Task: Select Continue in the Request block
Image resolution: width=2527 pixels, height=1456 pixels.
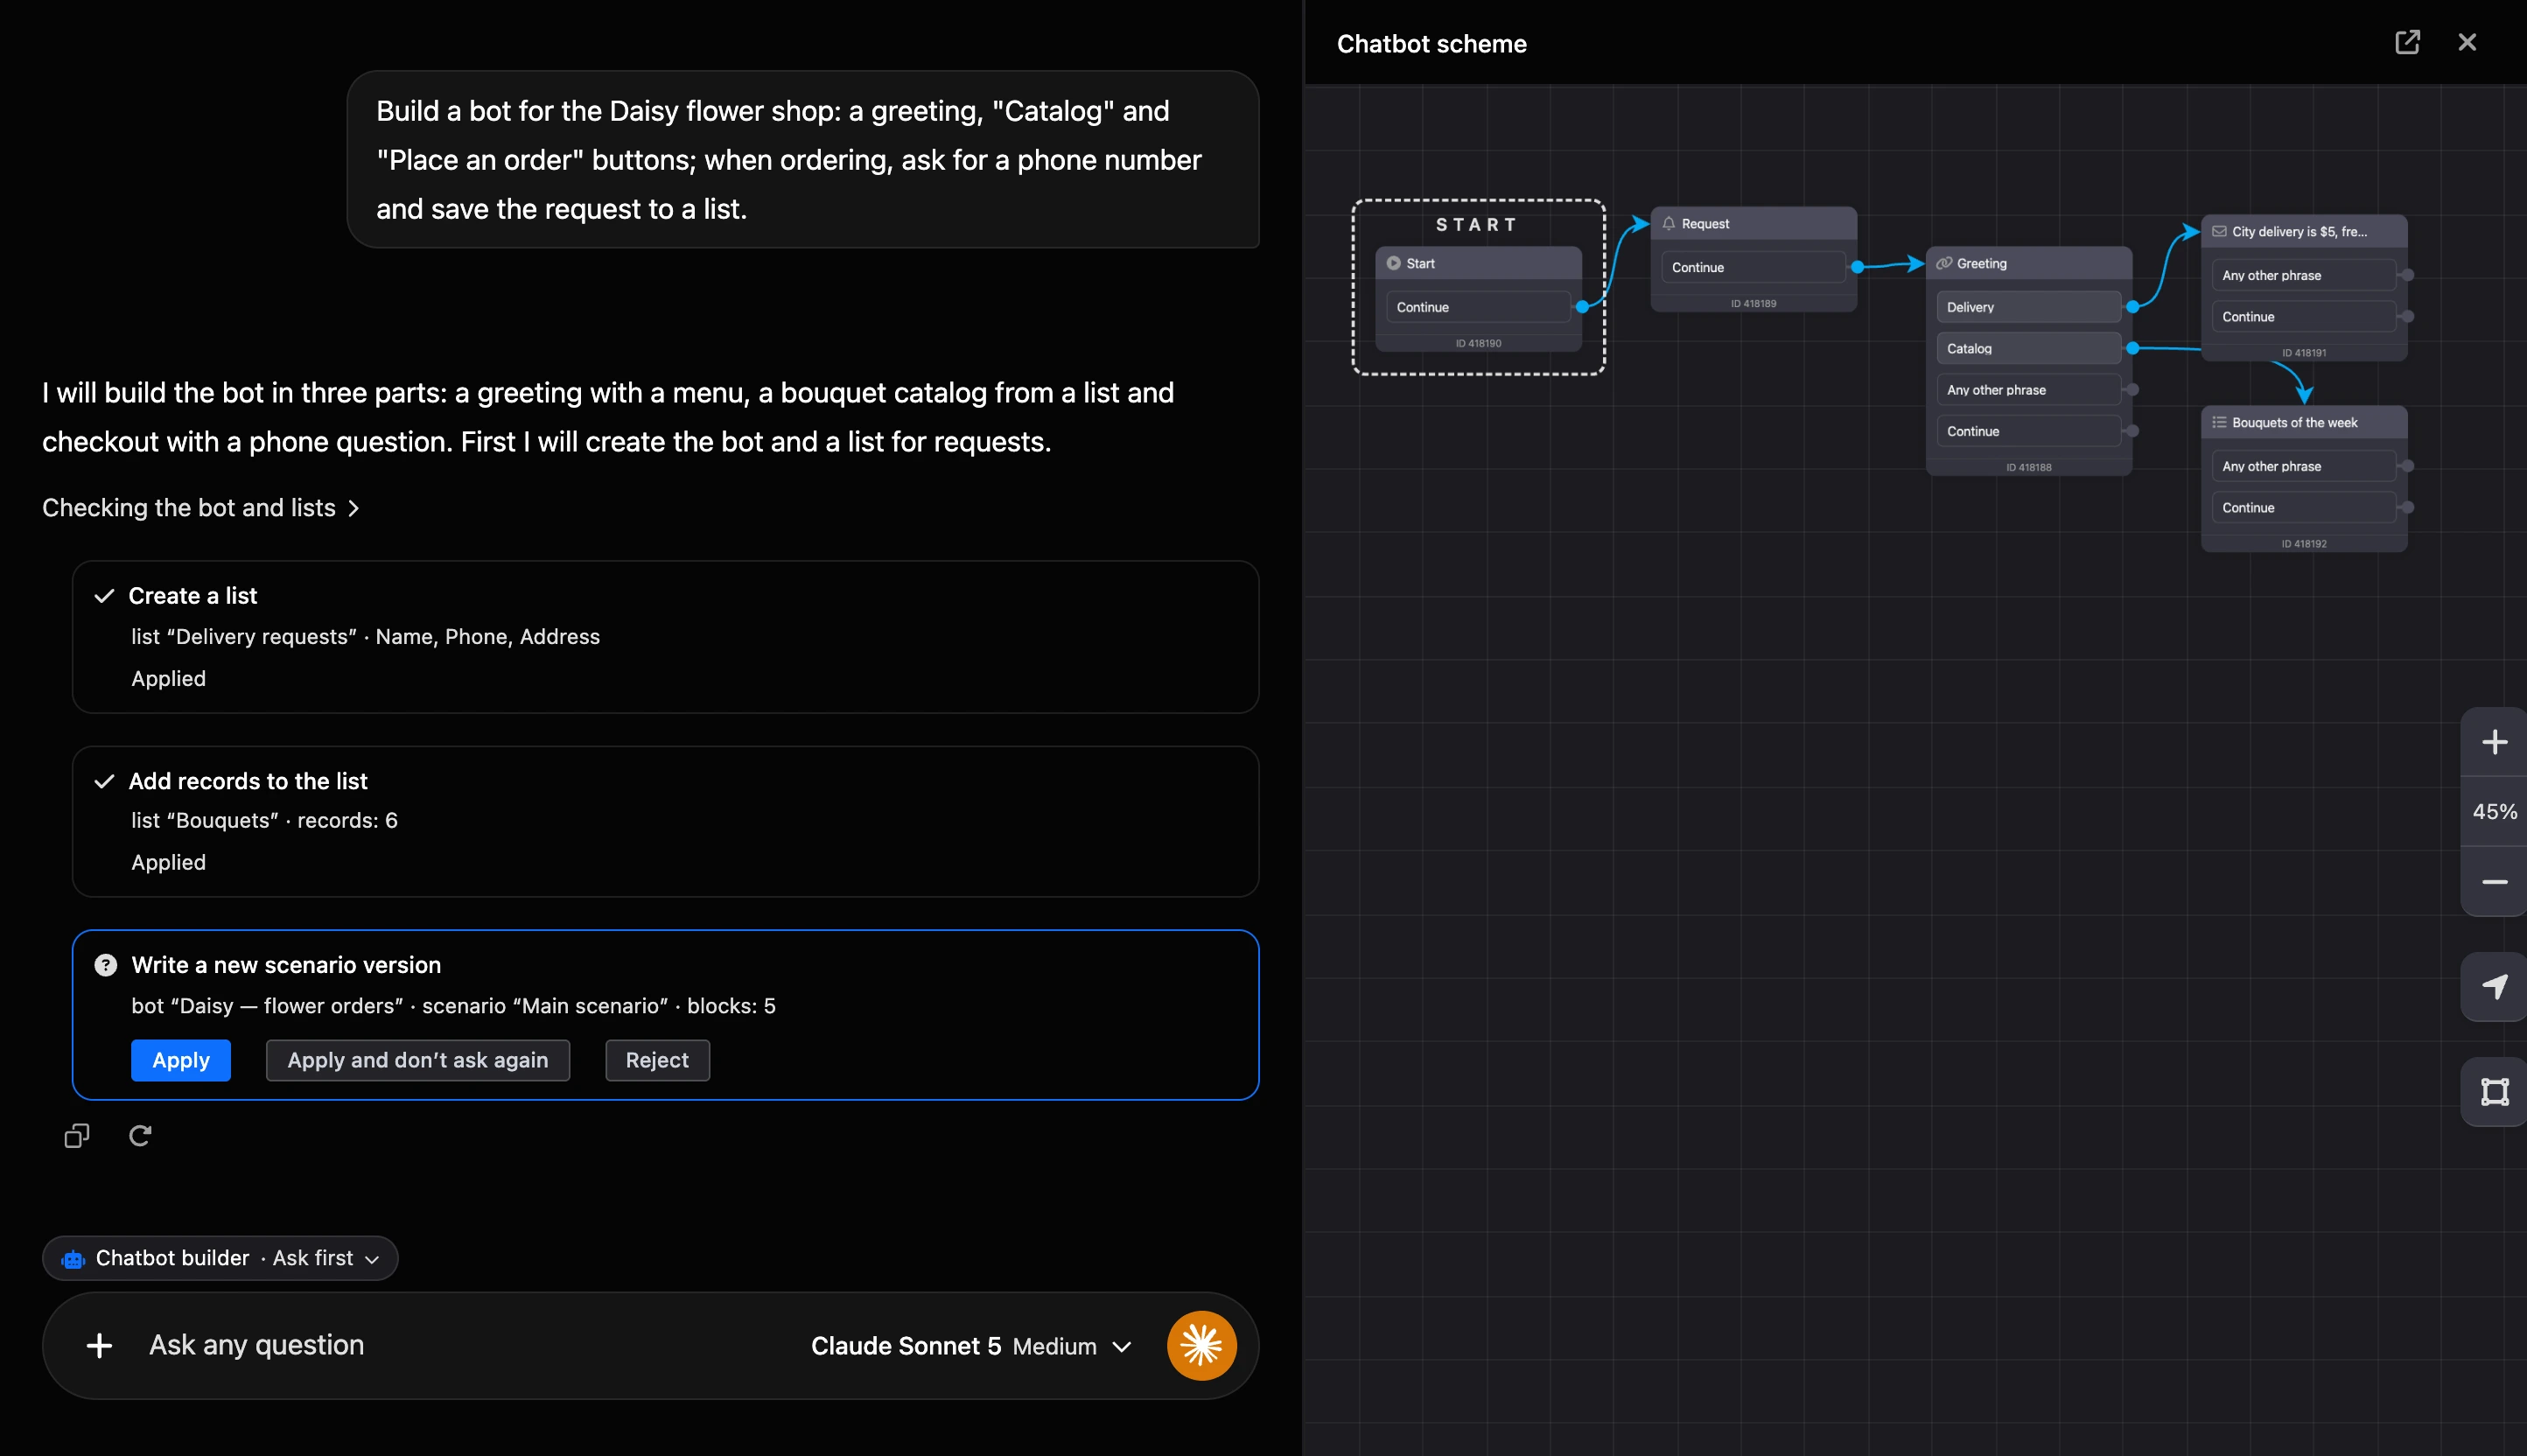Action: tap(1753, 267)
